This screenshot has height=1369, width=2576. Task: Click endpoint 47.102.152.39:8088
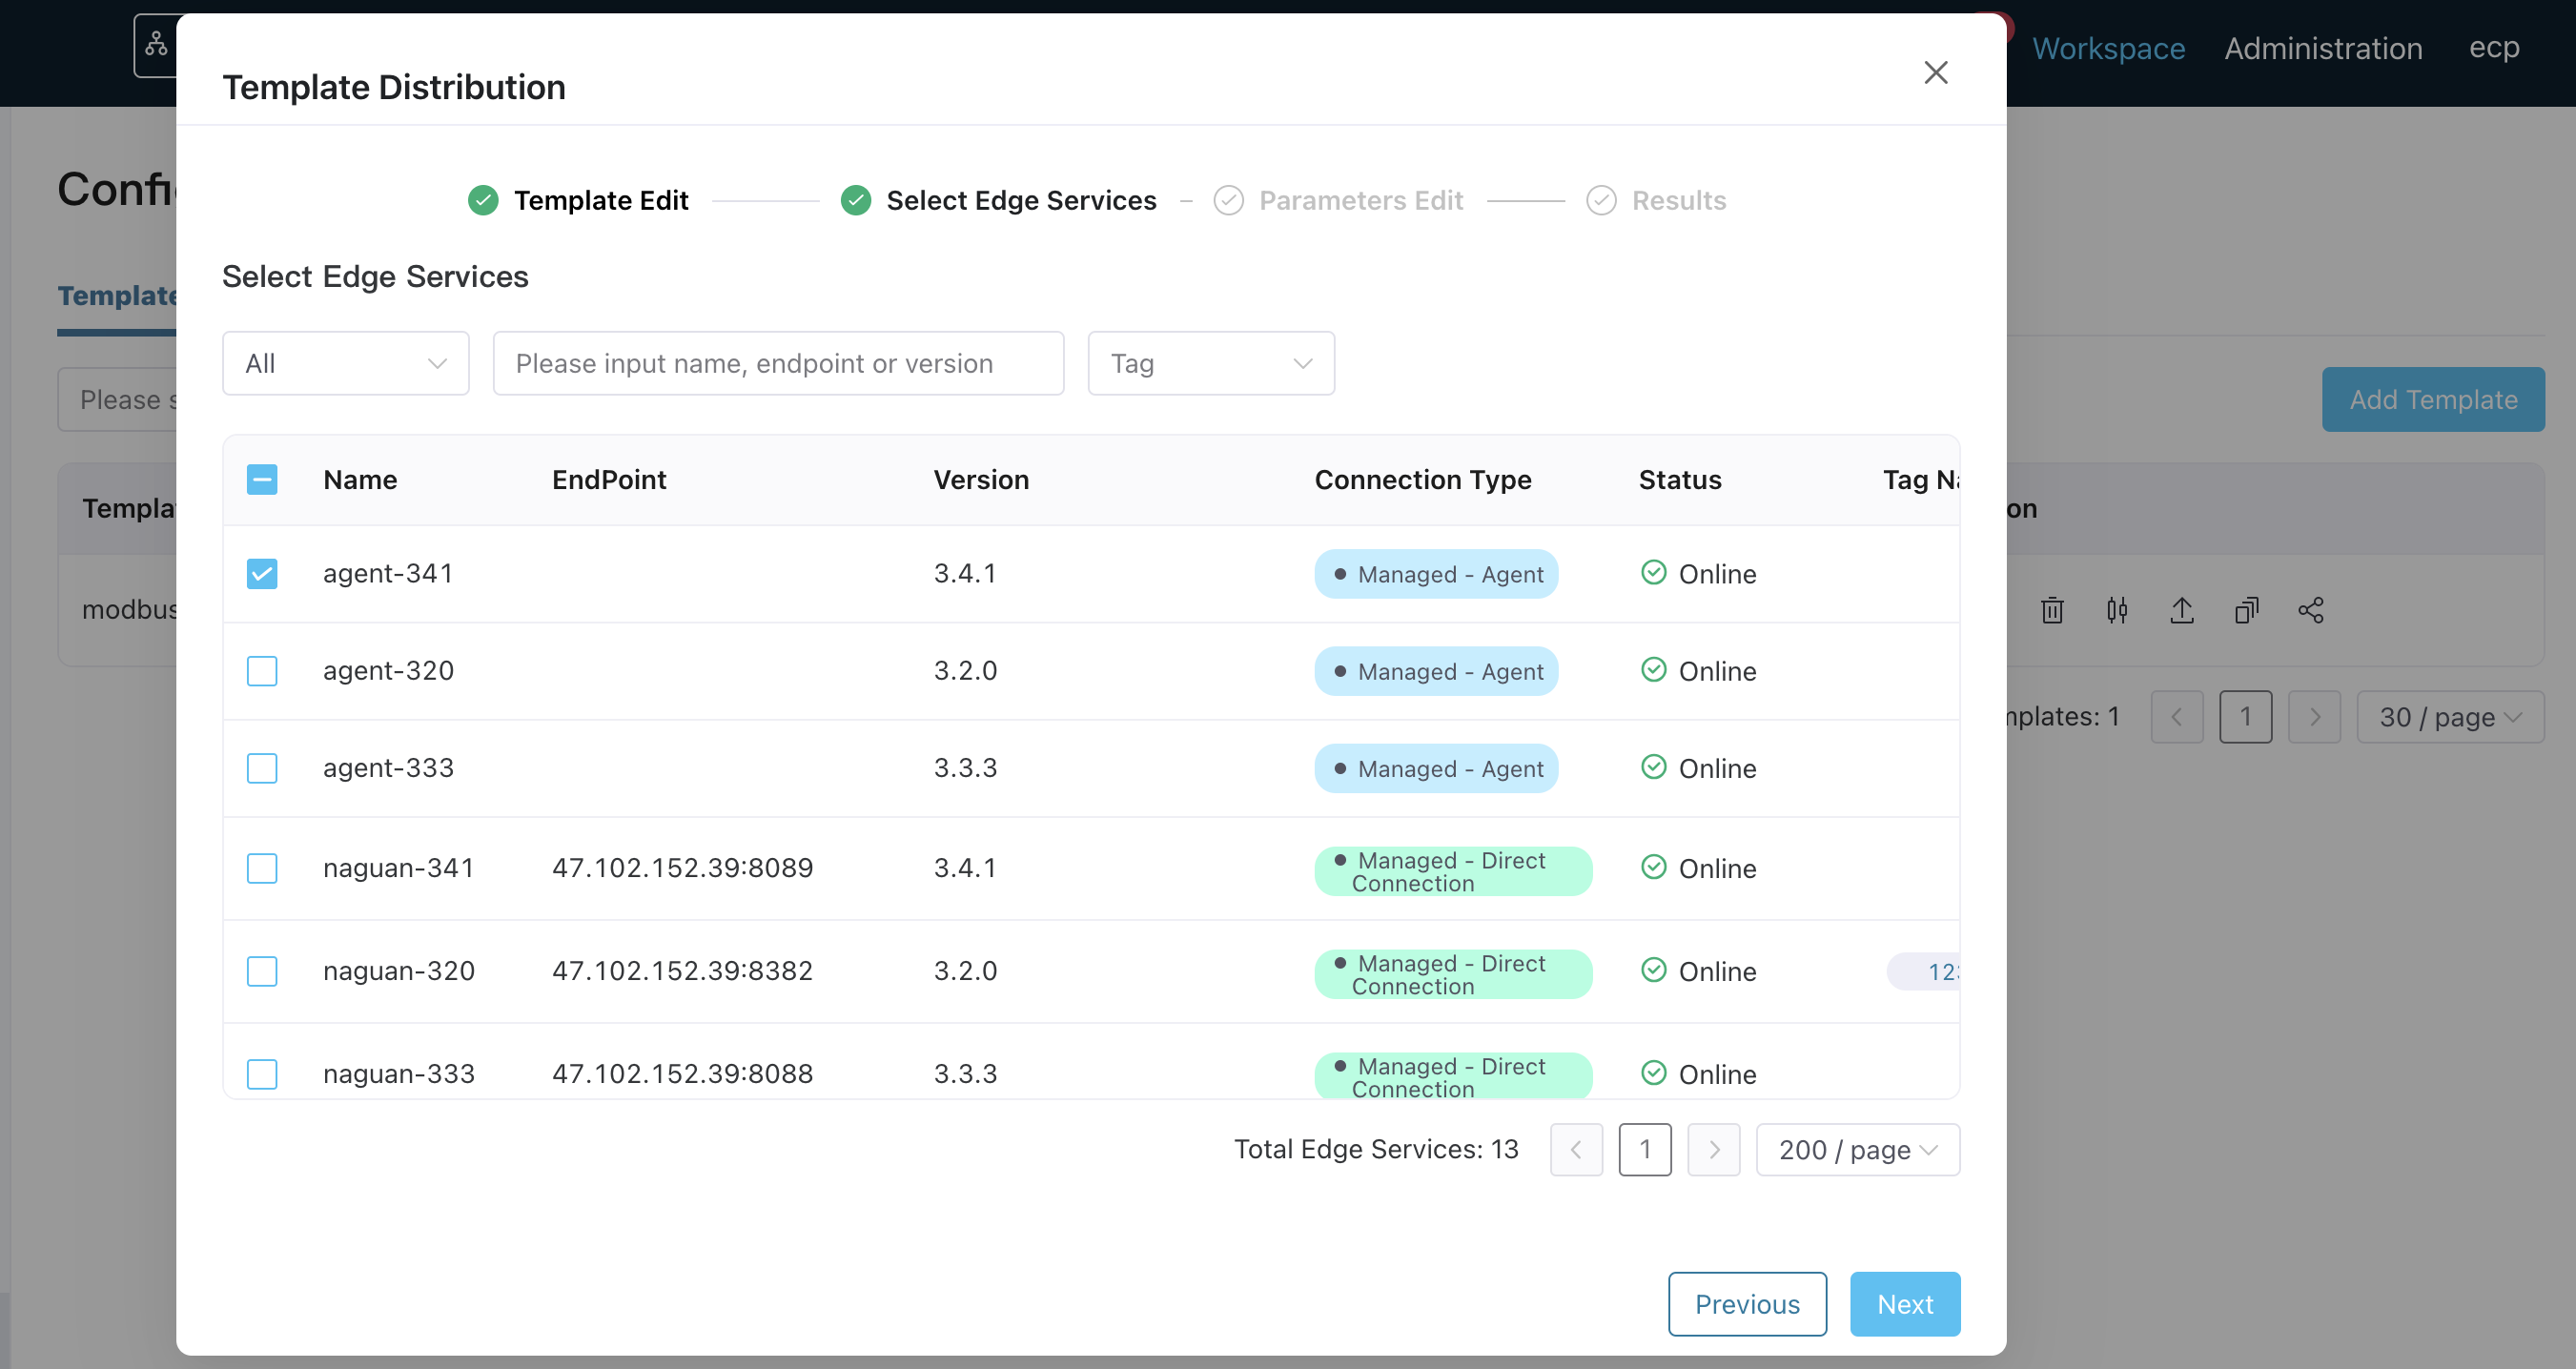pos(683,1074)
